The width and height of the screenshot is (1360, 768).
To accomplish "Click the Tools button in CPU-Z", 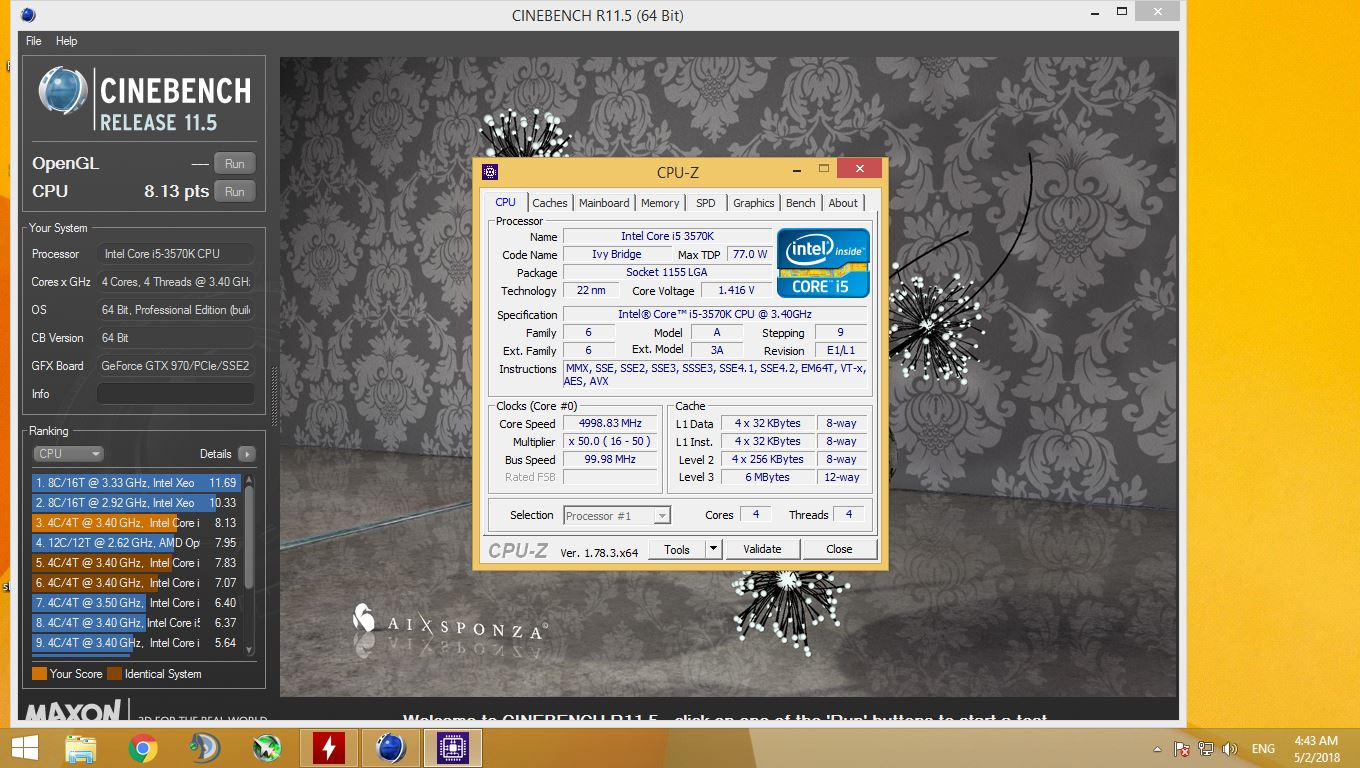I will coord(677,549).
